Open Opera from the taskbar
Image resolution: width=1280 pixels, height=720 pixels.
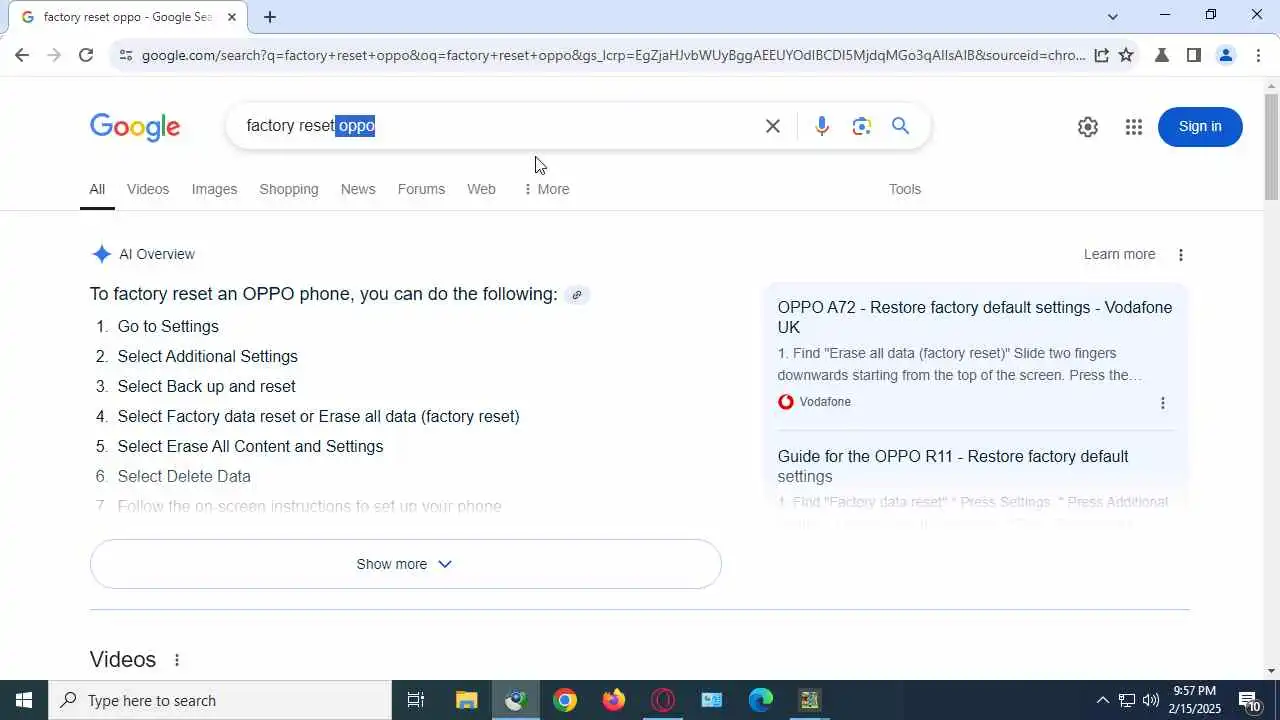click(663, 700)
